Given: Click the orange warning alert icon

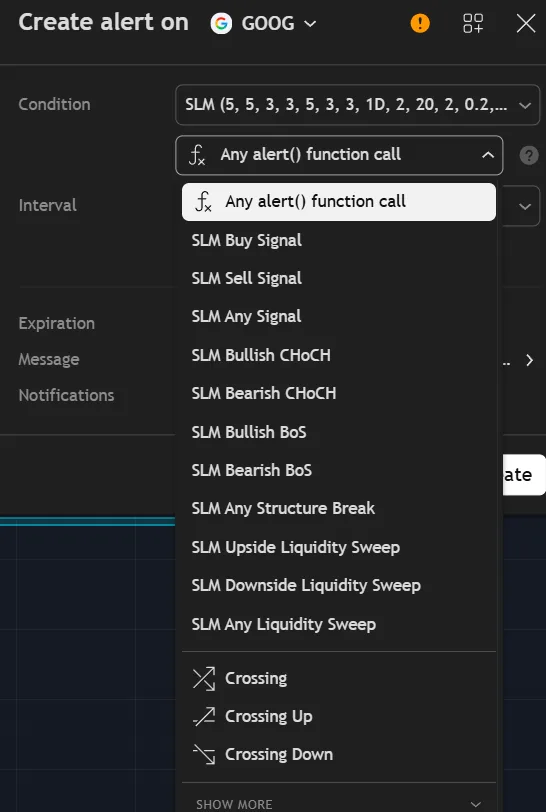Looking at the screenshot, I should pos(420,23).
